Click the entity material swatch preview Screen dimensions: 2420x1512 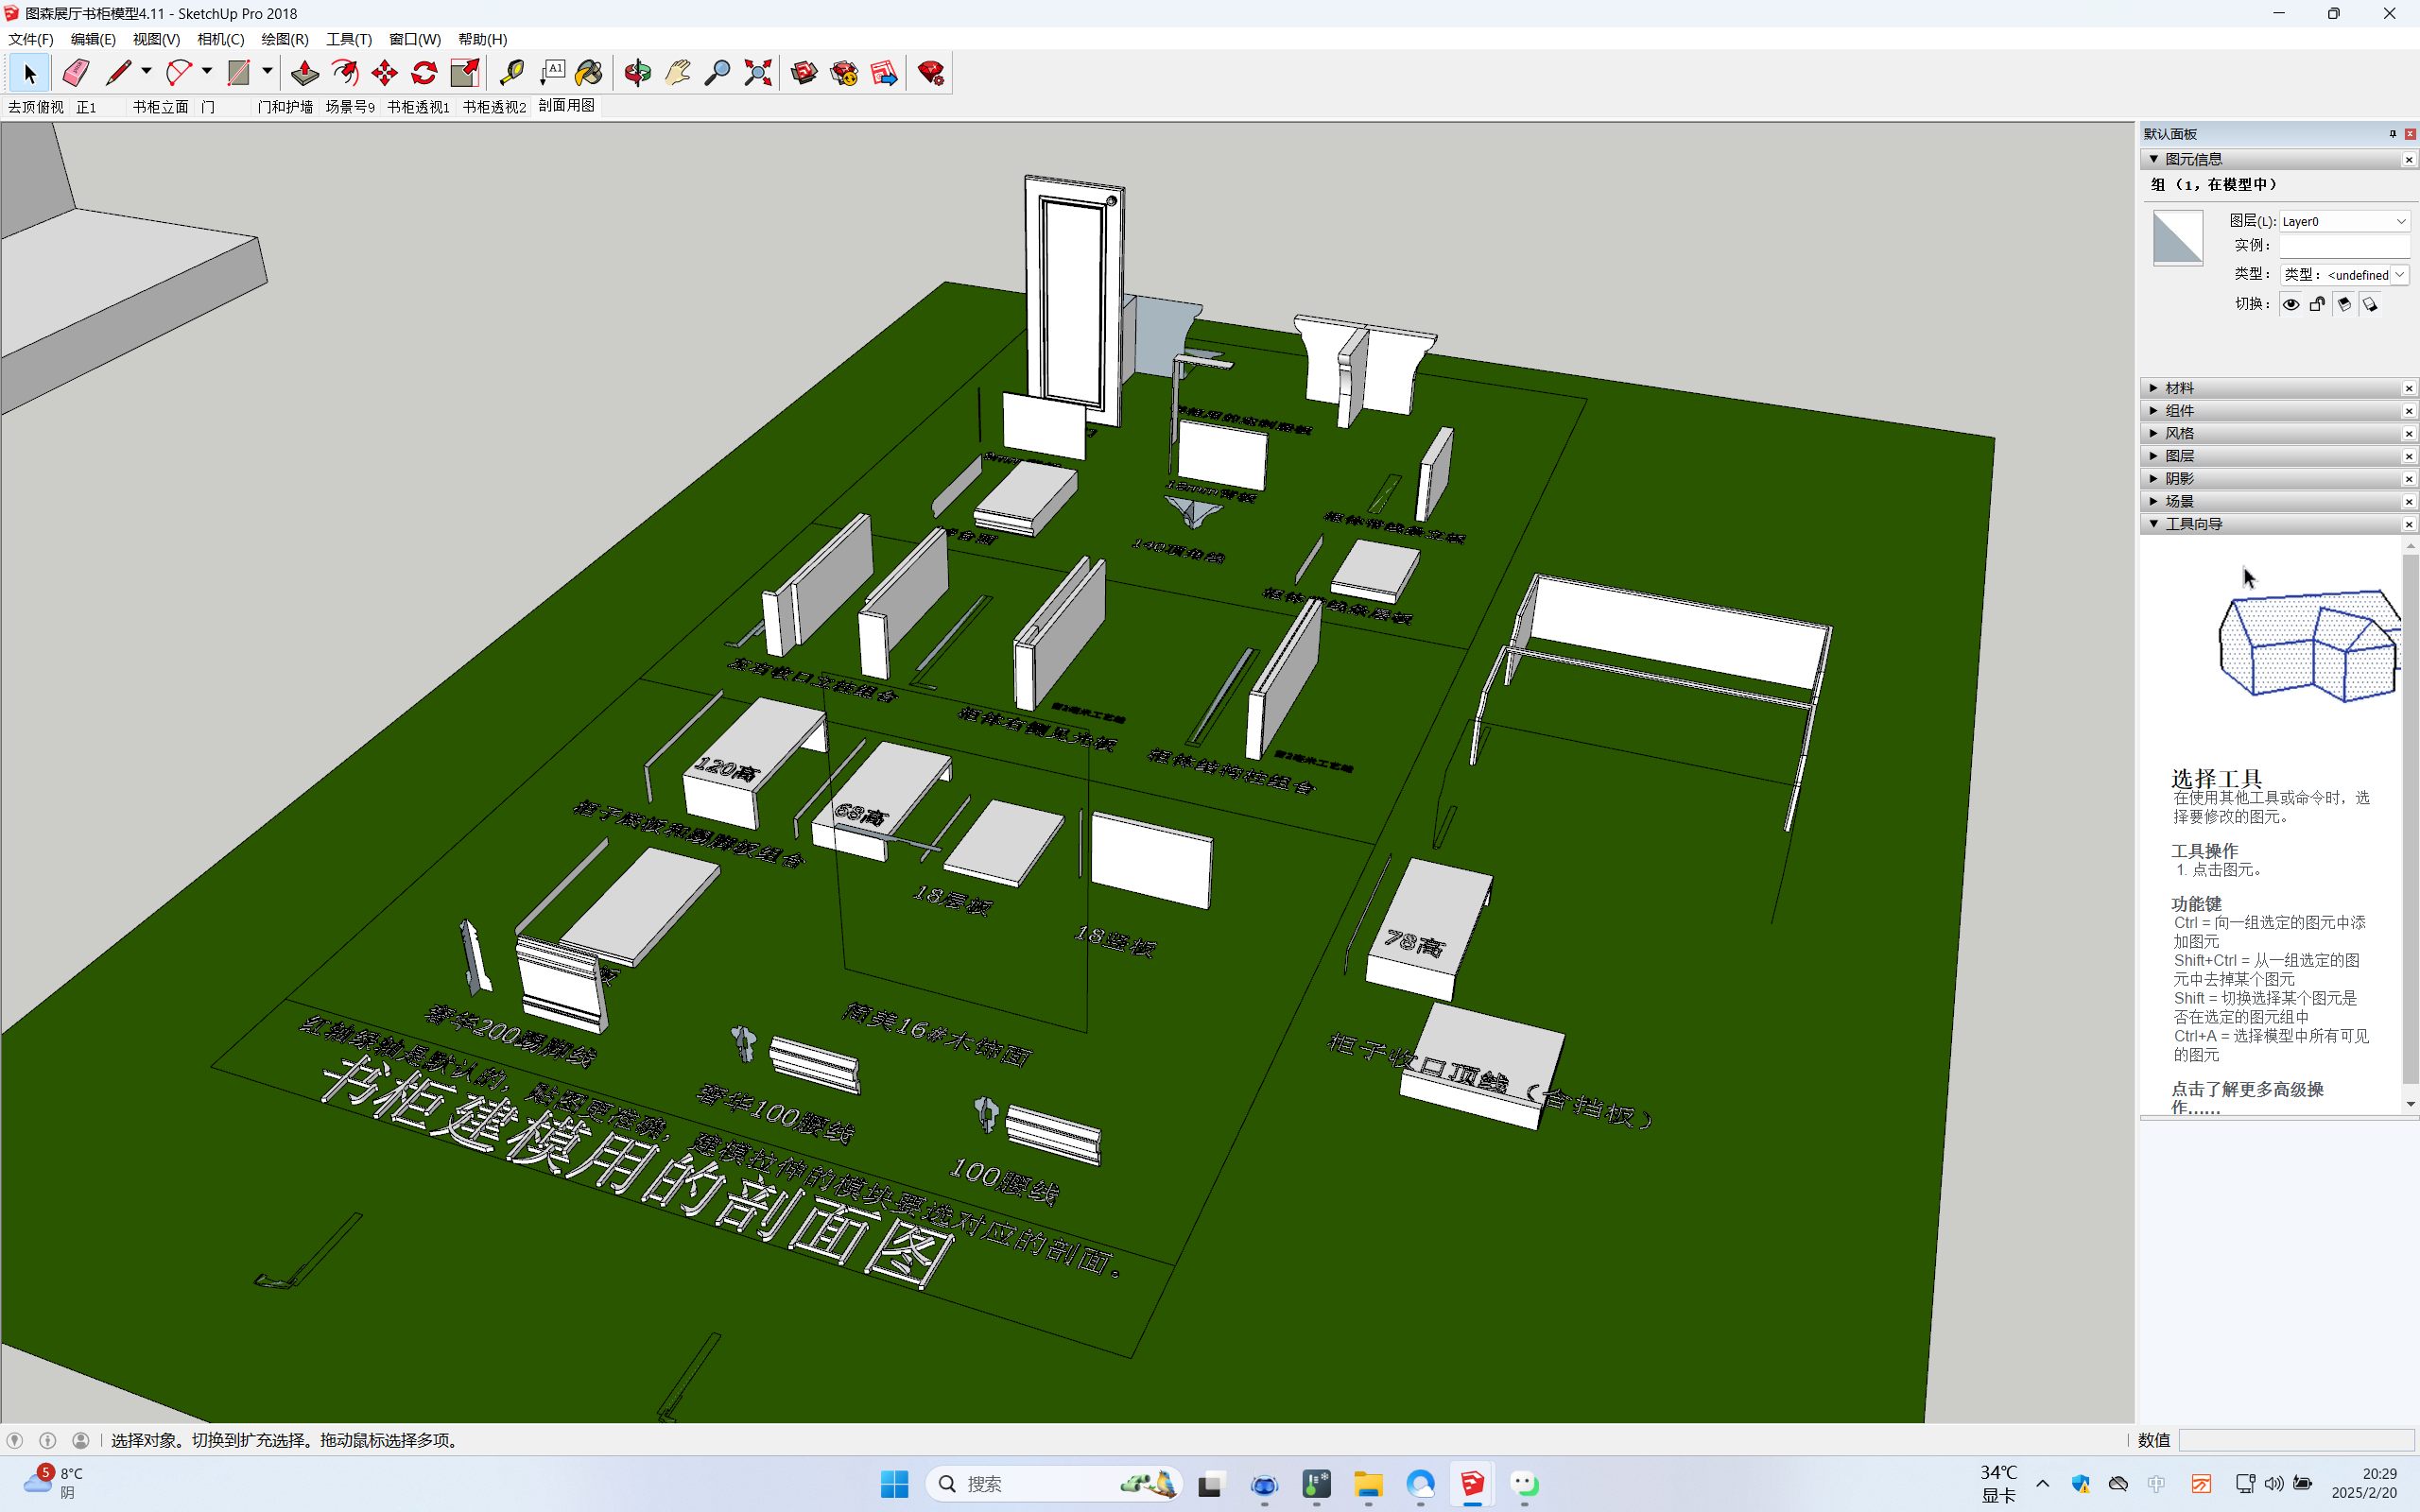click(x=2177, y=237)
